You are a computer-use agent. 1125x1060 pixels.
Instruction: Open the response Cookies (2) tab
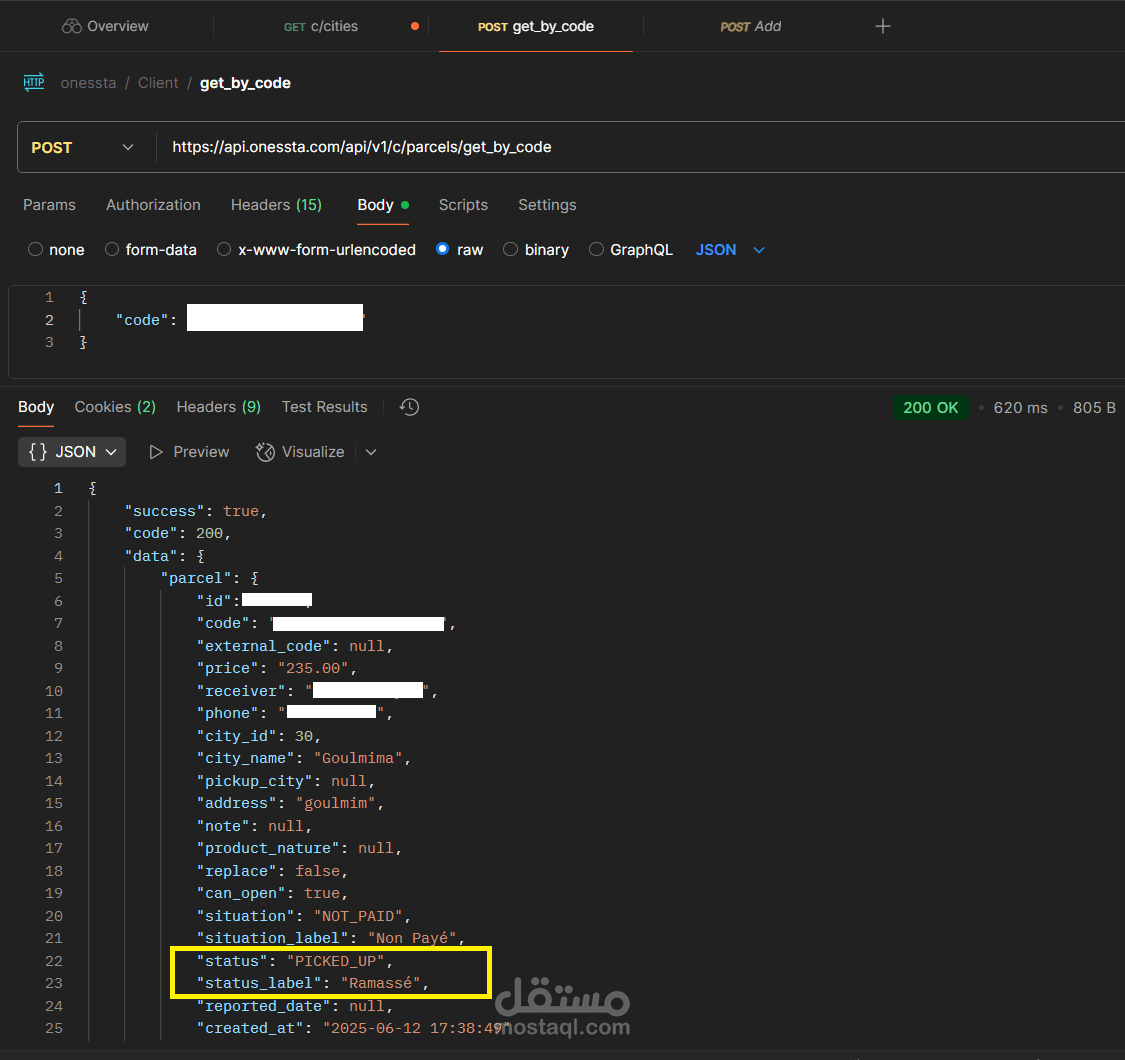tap(115, 407)
